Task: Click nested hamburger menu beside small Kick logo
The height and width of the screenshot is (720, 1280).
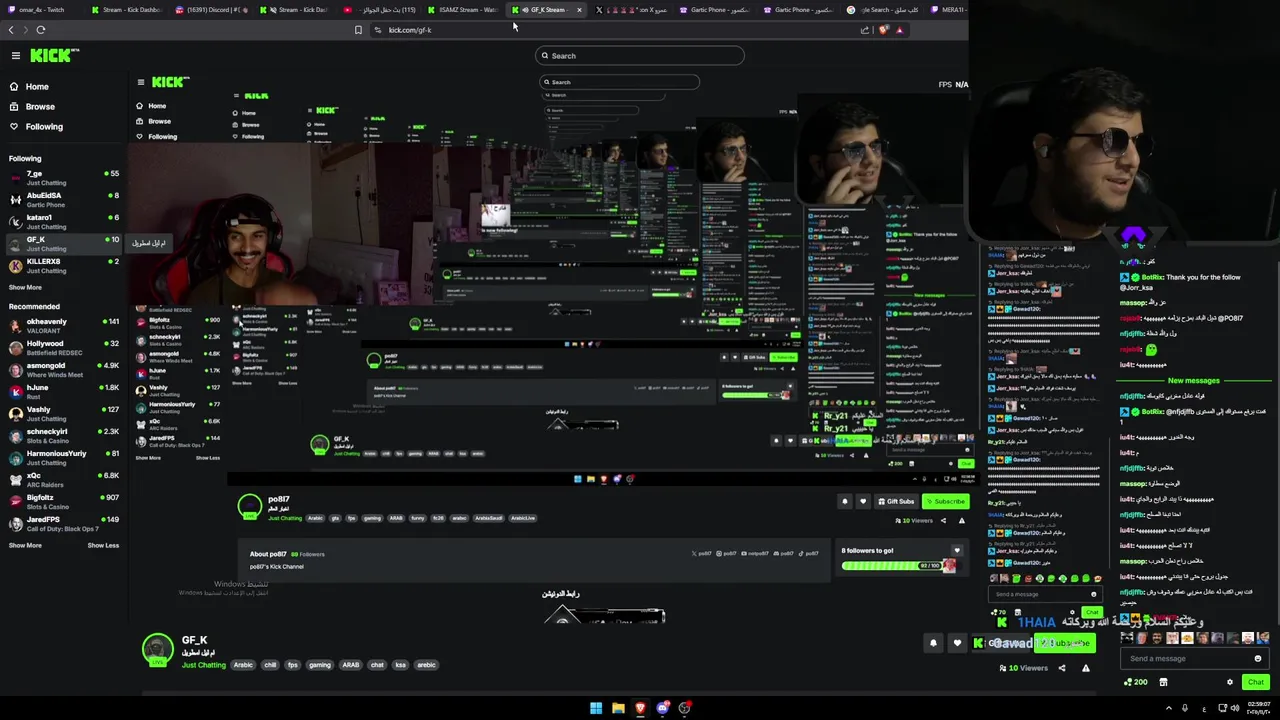Action: coord(141,83)
